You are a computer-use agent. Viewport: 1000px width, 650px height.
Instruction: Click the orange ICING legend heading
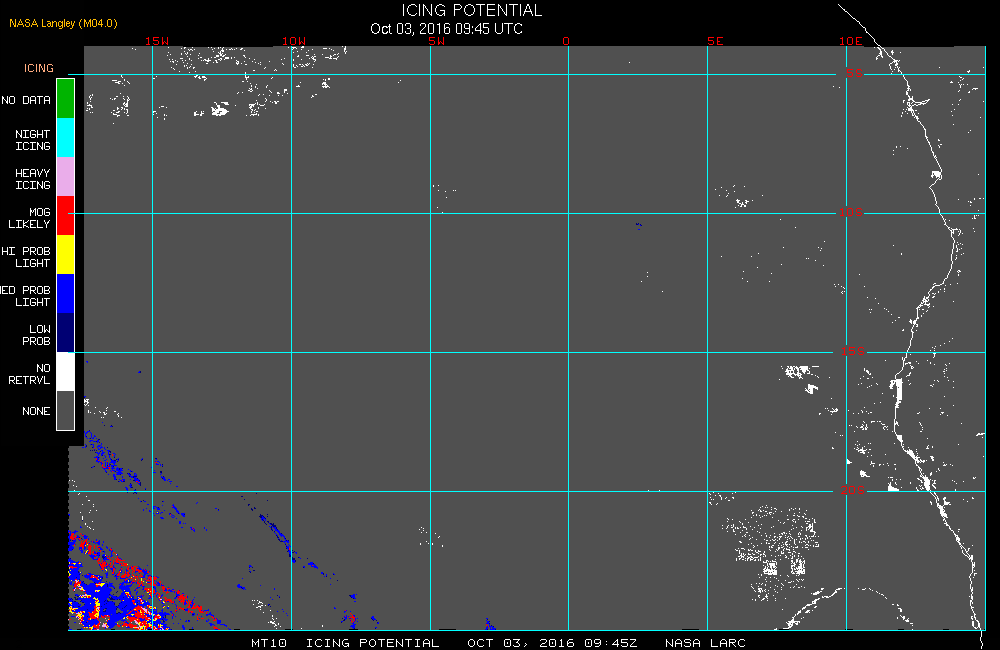click(x=39, y=68)
